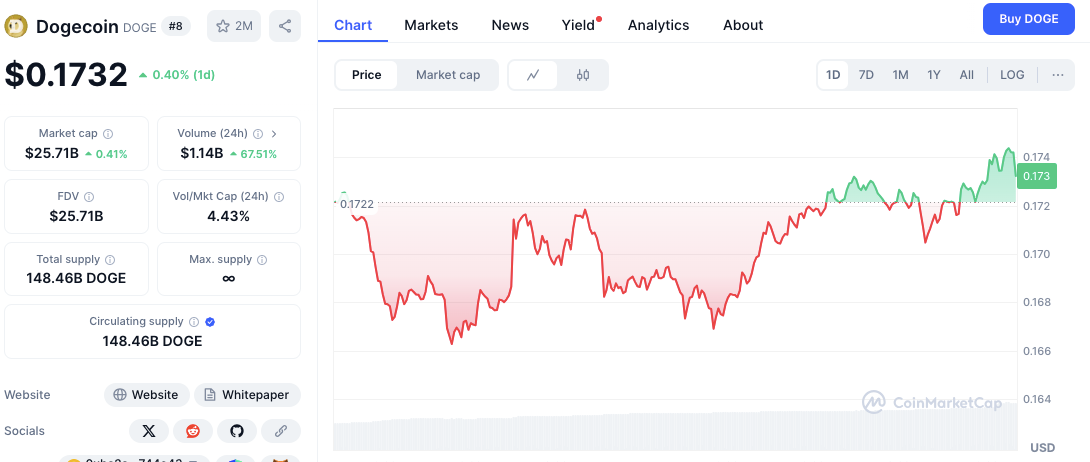Click the 148.46B DOGE total supply value

(76, 279)
